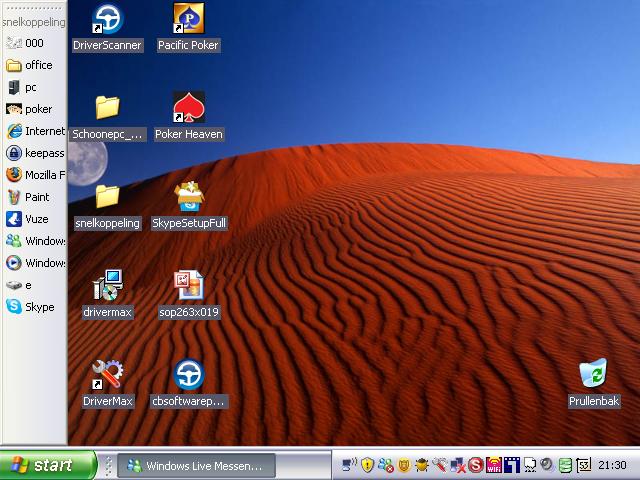Click the snelkoppeling toolbar title

click(34, 22)
